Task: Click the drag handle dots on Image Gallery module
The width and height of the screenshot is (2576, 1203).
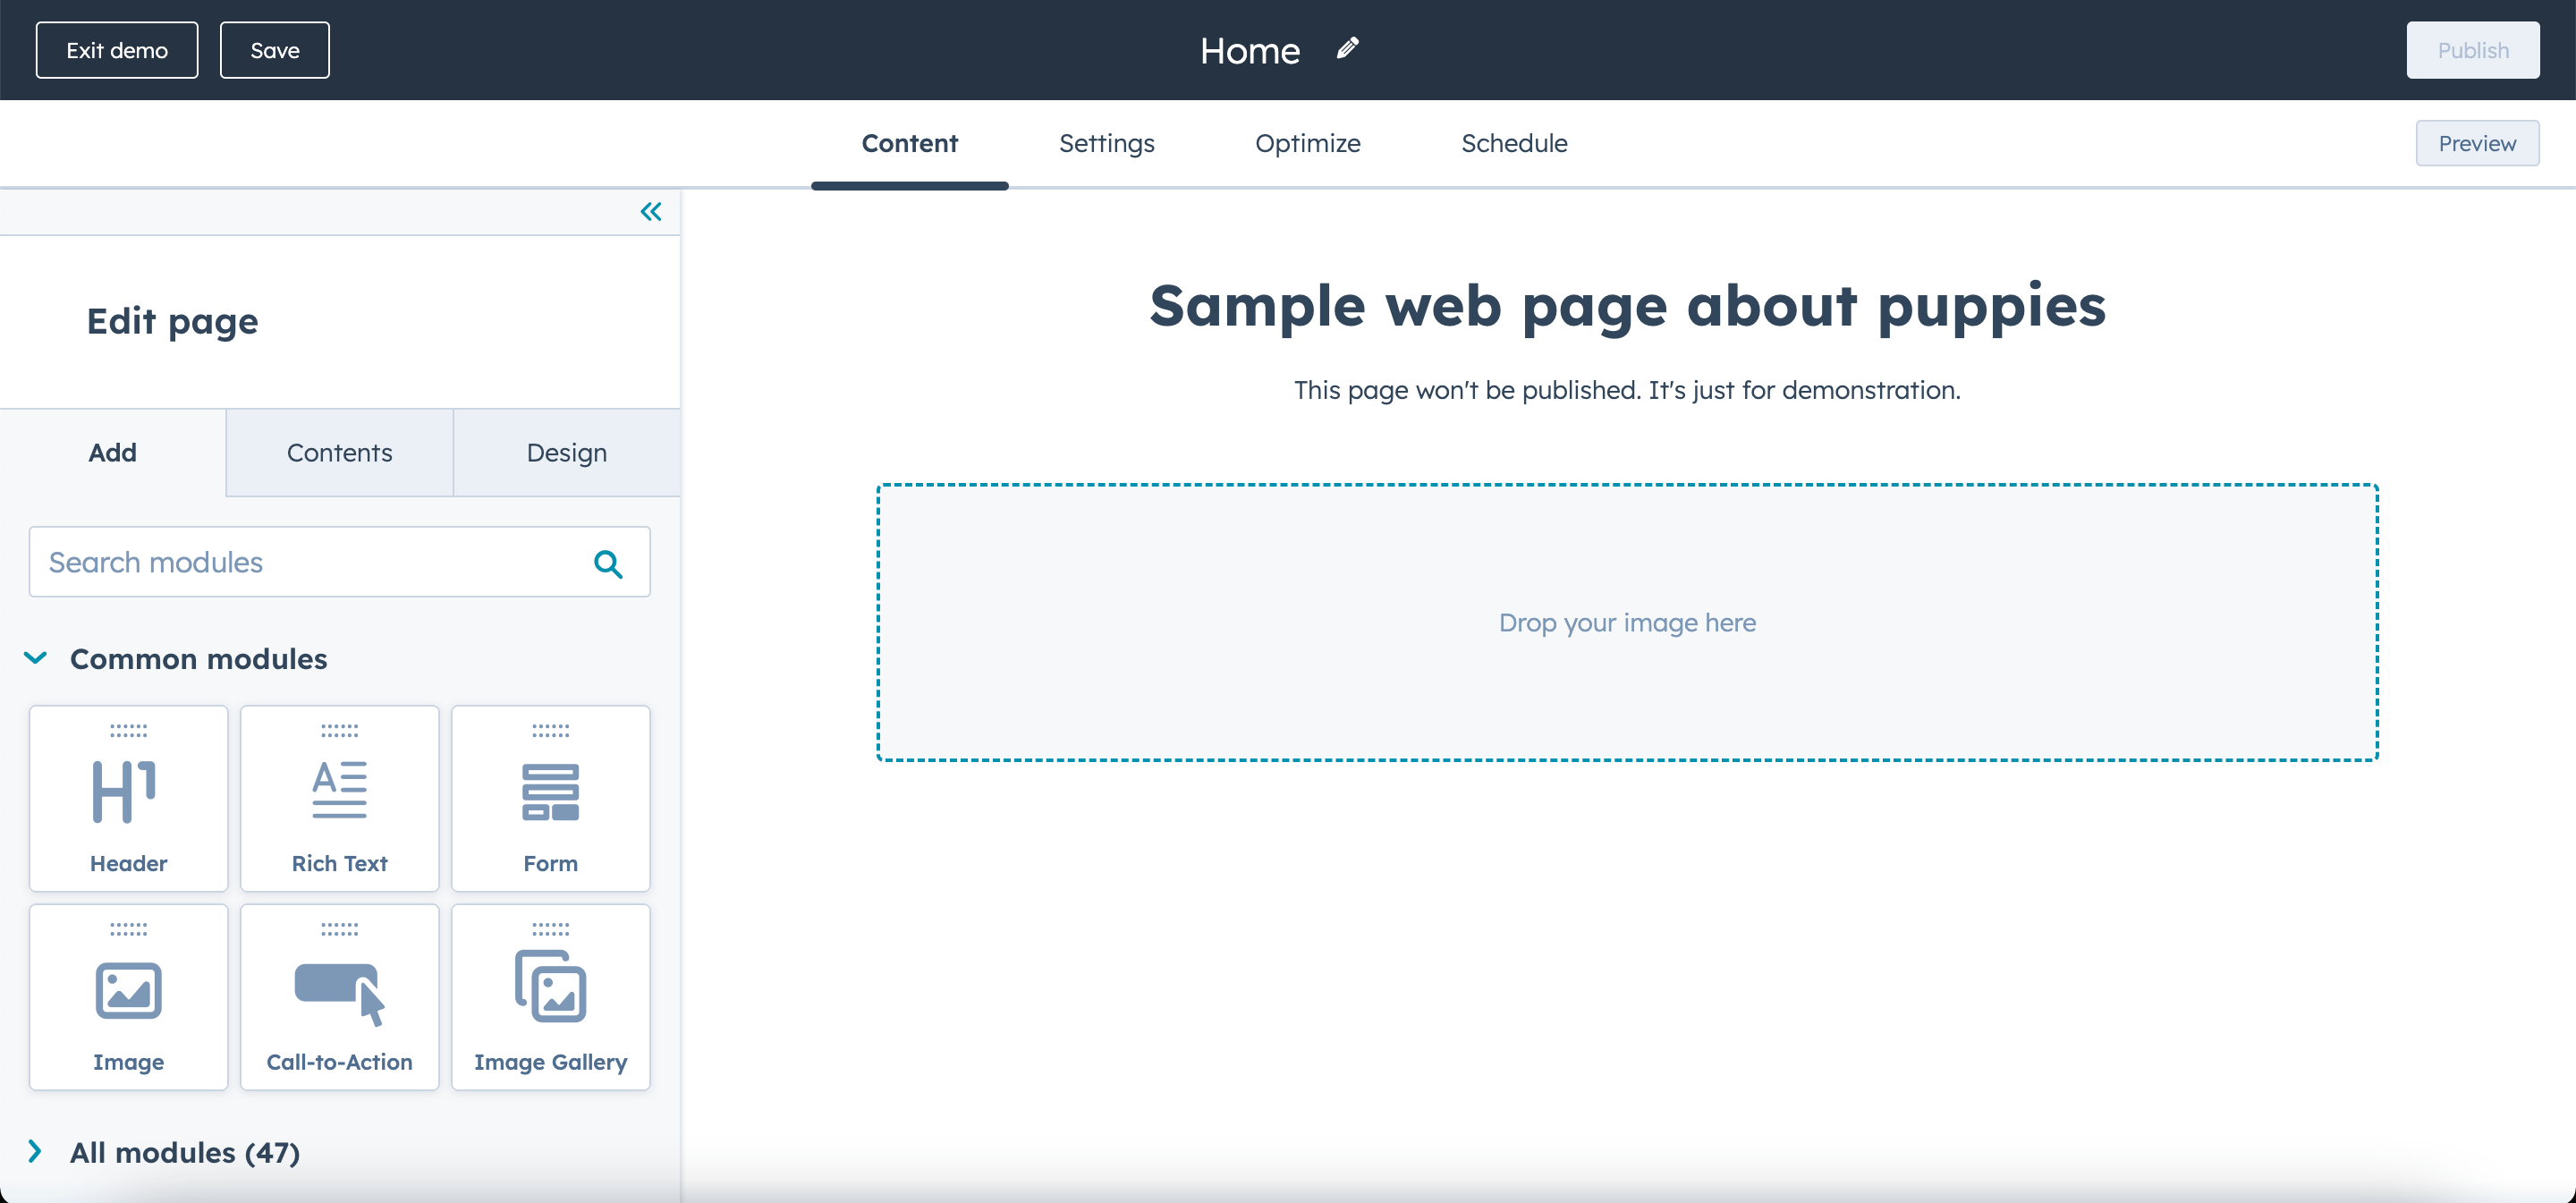Action: (x=550, y=929)
